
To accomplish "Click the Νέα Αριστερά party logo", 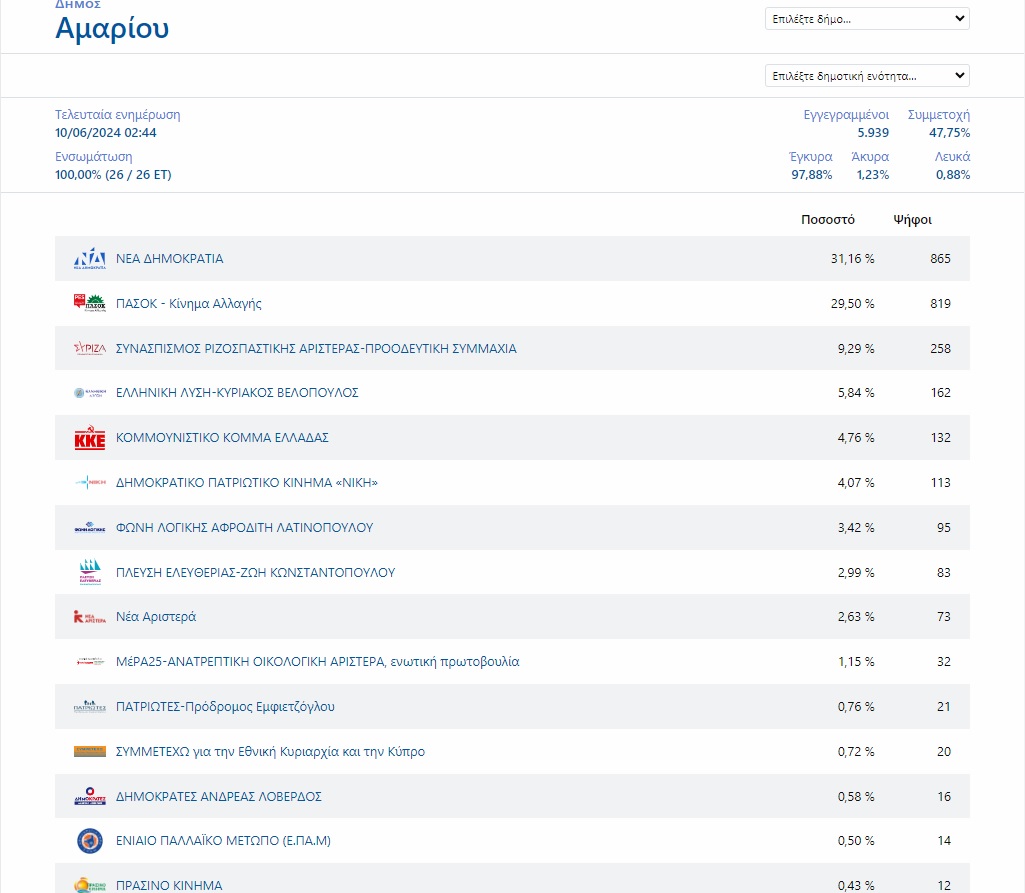I will (90, 617).
